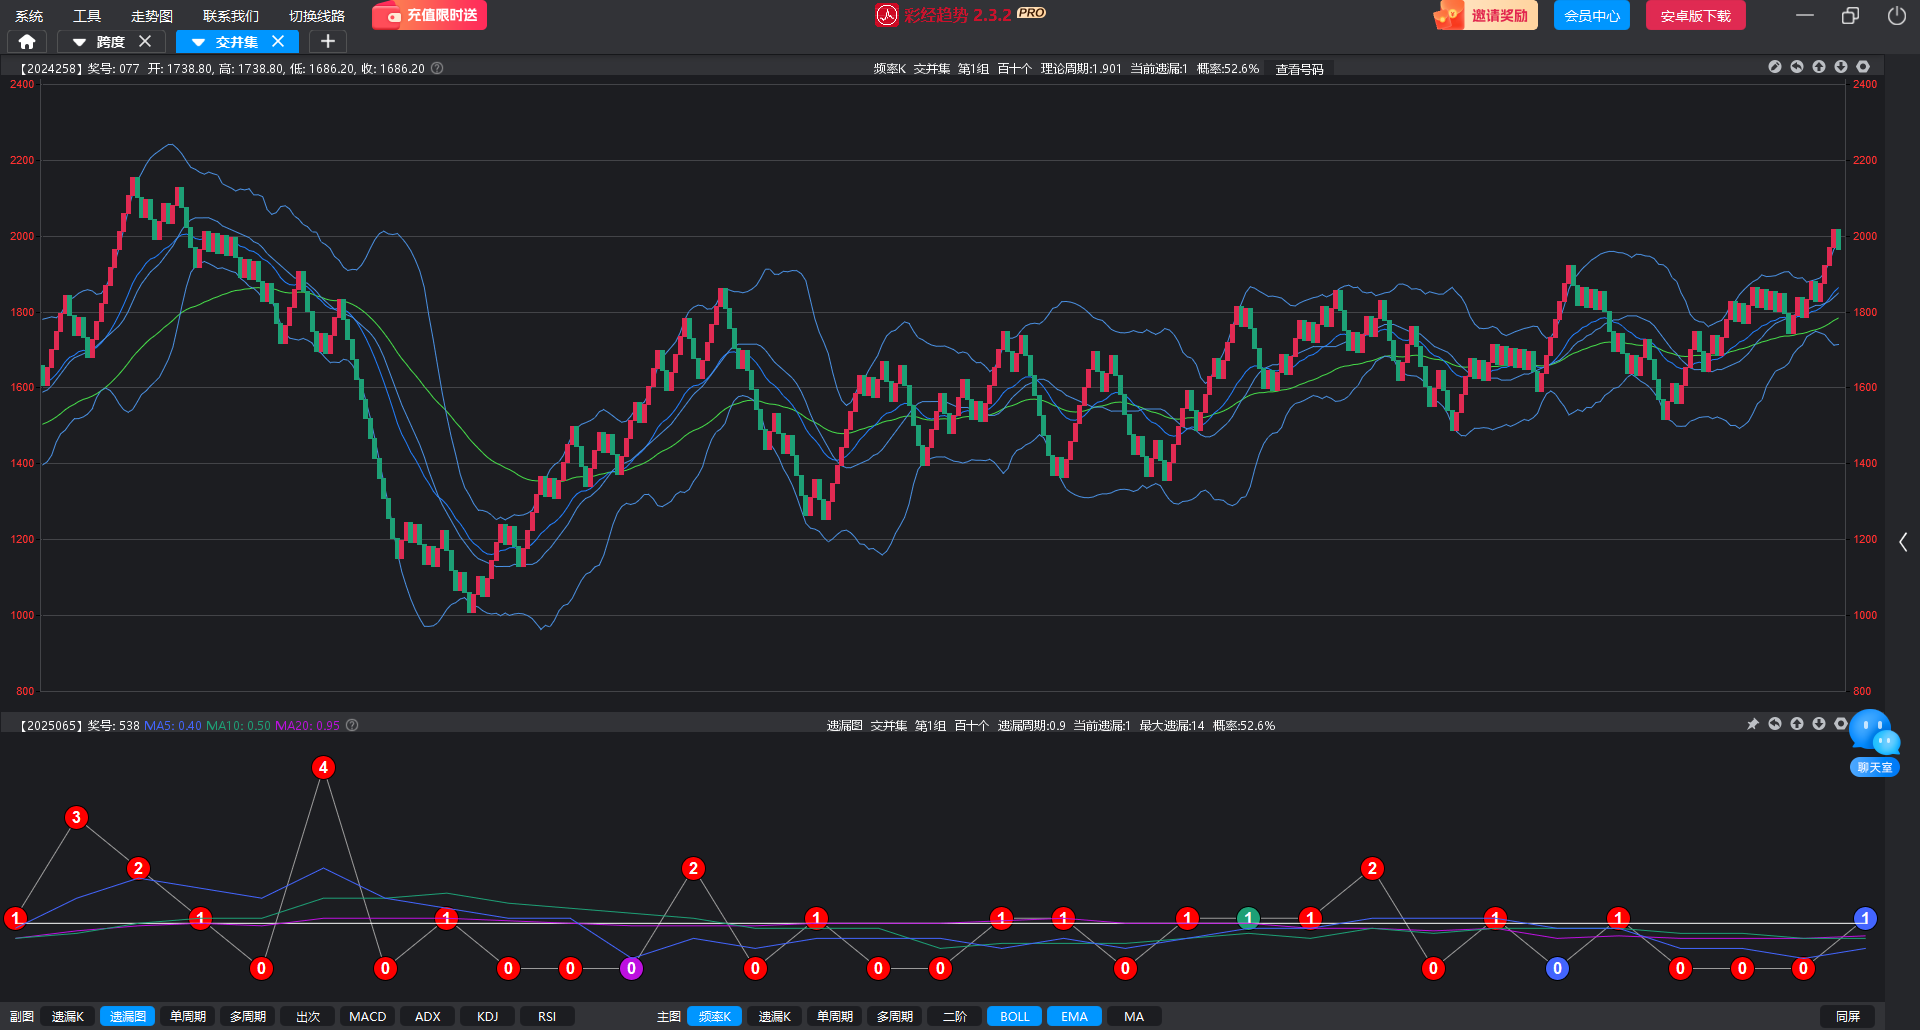Add a new tab with plus icon
The image size is (1920, 1030).
(x=327, y=41)
